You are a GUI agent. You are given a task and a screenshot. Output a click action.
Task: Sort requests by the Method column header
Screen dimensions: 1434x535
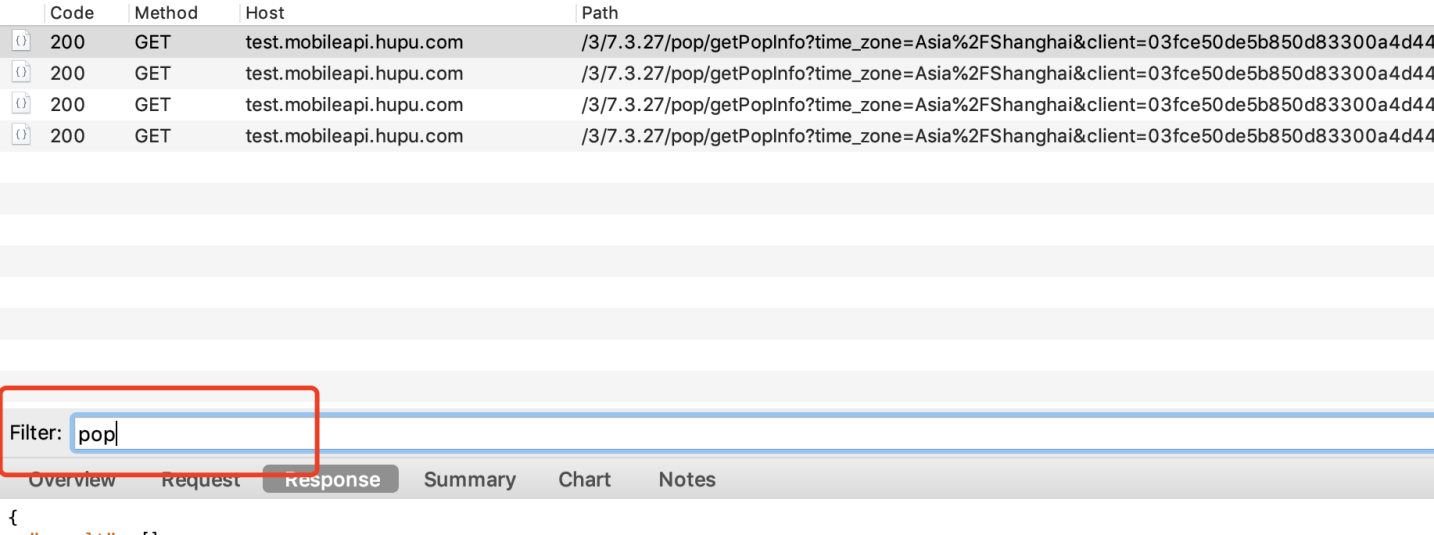(166, 13)
